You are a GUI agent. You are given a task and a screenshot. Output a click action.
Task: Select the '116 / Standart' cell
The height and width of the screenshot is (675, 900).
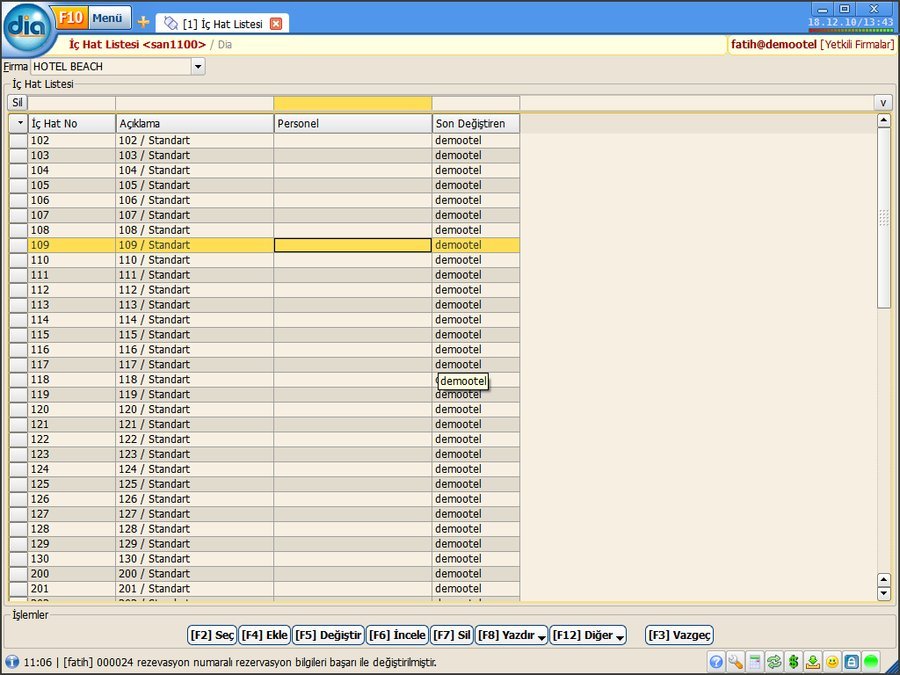tap(195, 350)
